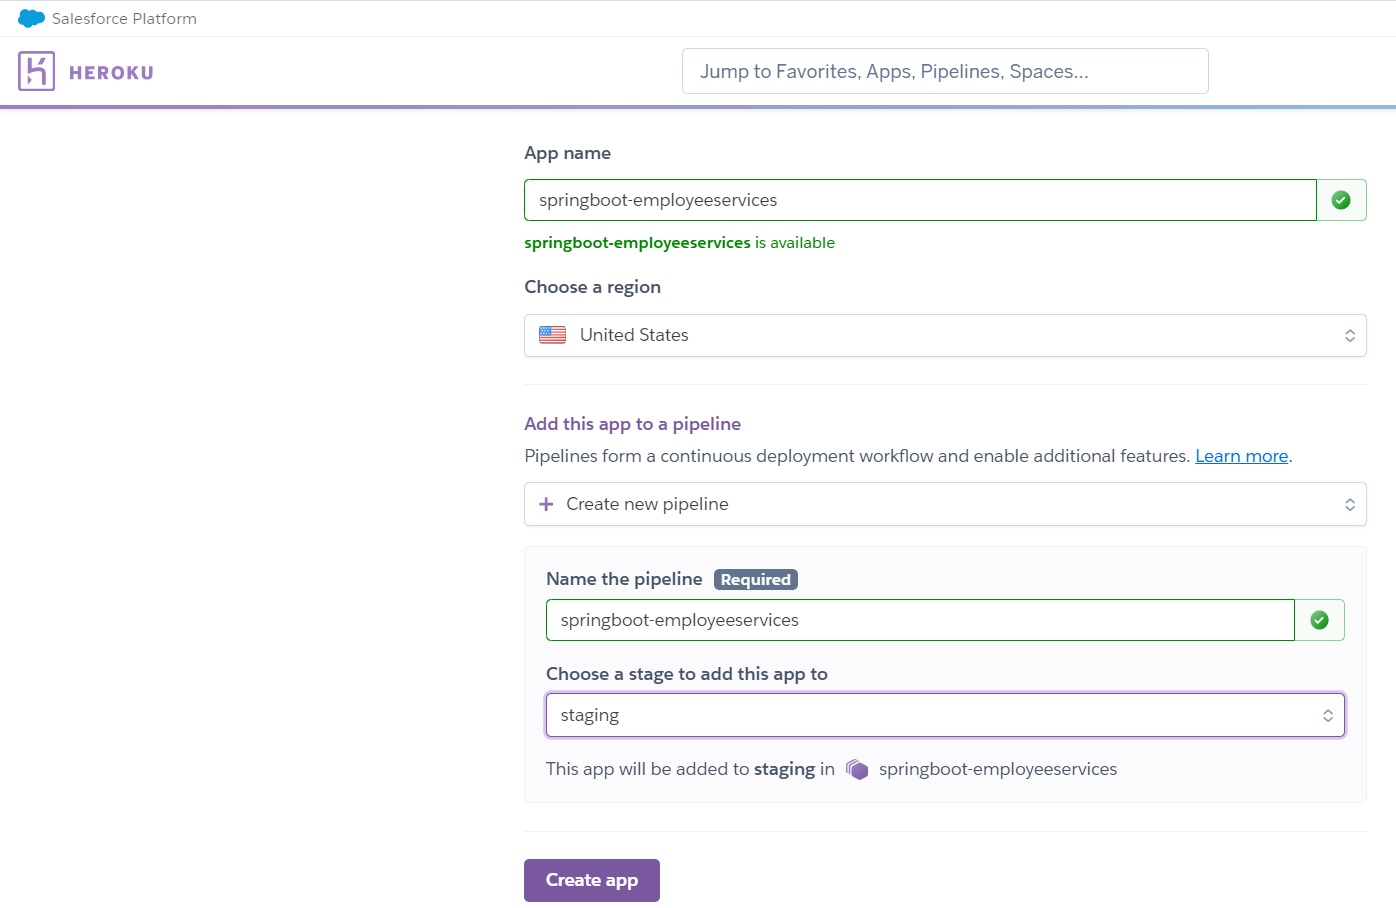Click the HEROKU wordmark text
The image size is (1396, 908).
(111, 72)
